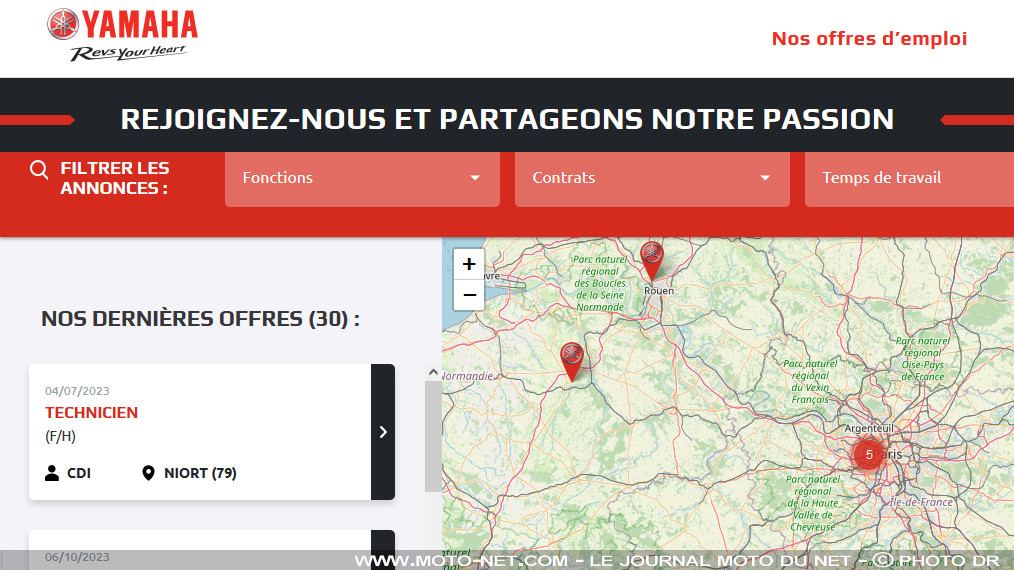Click the location pin icon beside Niort
This screenshot has width=1014, height=570.
click(149, 473)
